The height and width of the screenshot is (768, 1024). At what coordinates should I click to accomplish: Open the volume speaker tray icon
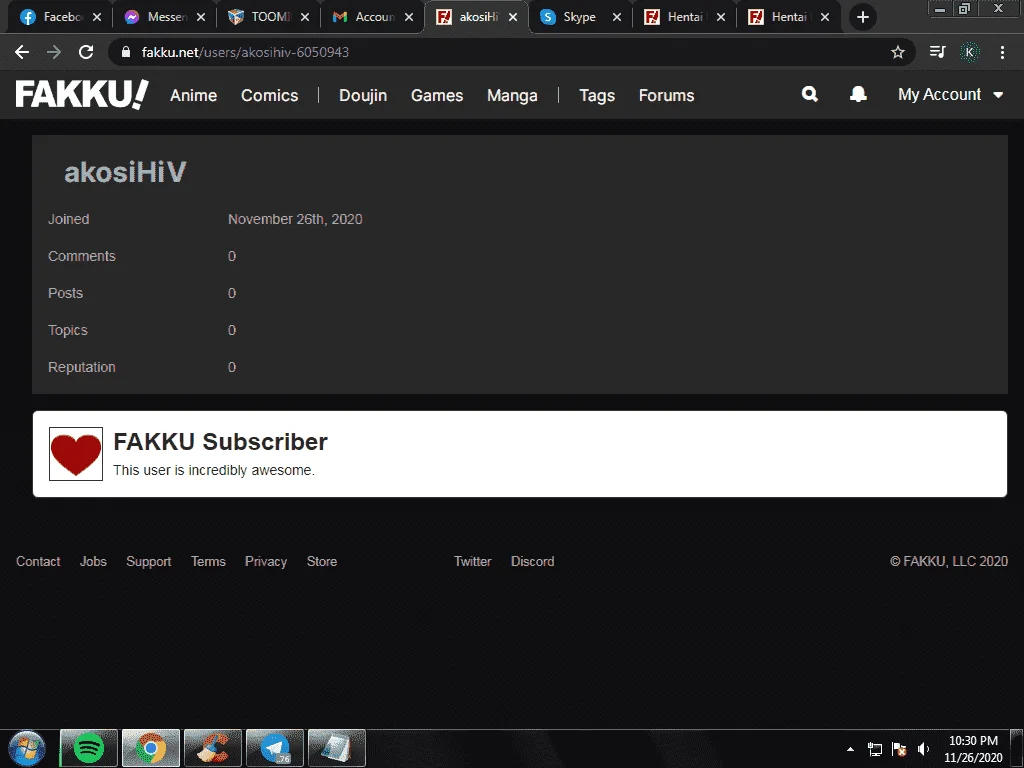point(923,749)
